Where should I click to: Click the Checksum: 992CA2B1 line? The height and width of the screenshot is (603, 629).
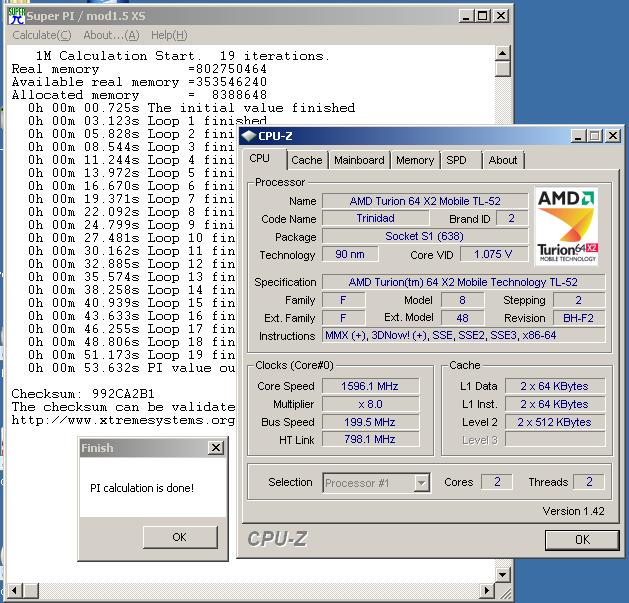point(83,394)
